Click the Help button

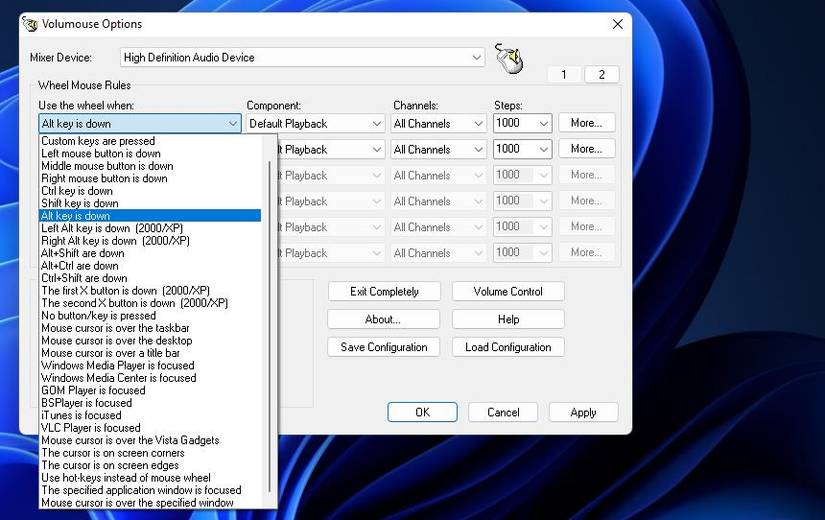click(508, 319)
